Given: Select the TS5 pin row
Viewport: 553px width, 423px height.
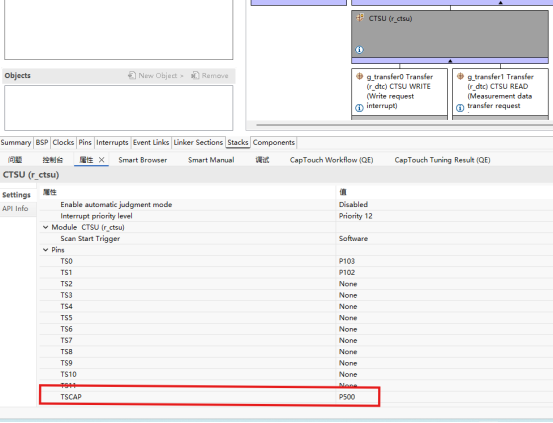Looking at the screenshot, I should (296, 318).
